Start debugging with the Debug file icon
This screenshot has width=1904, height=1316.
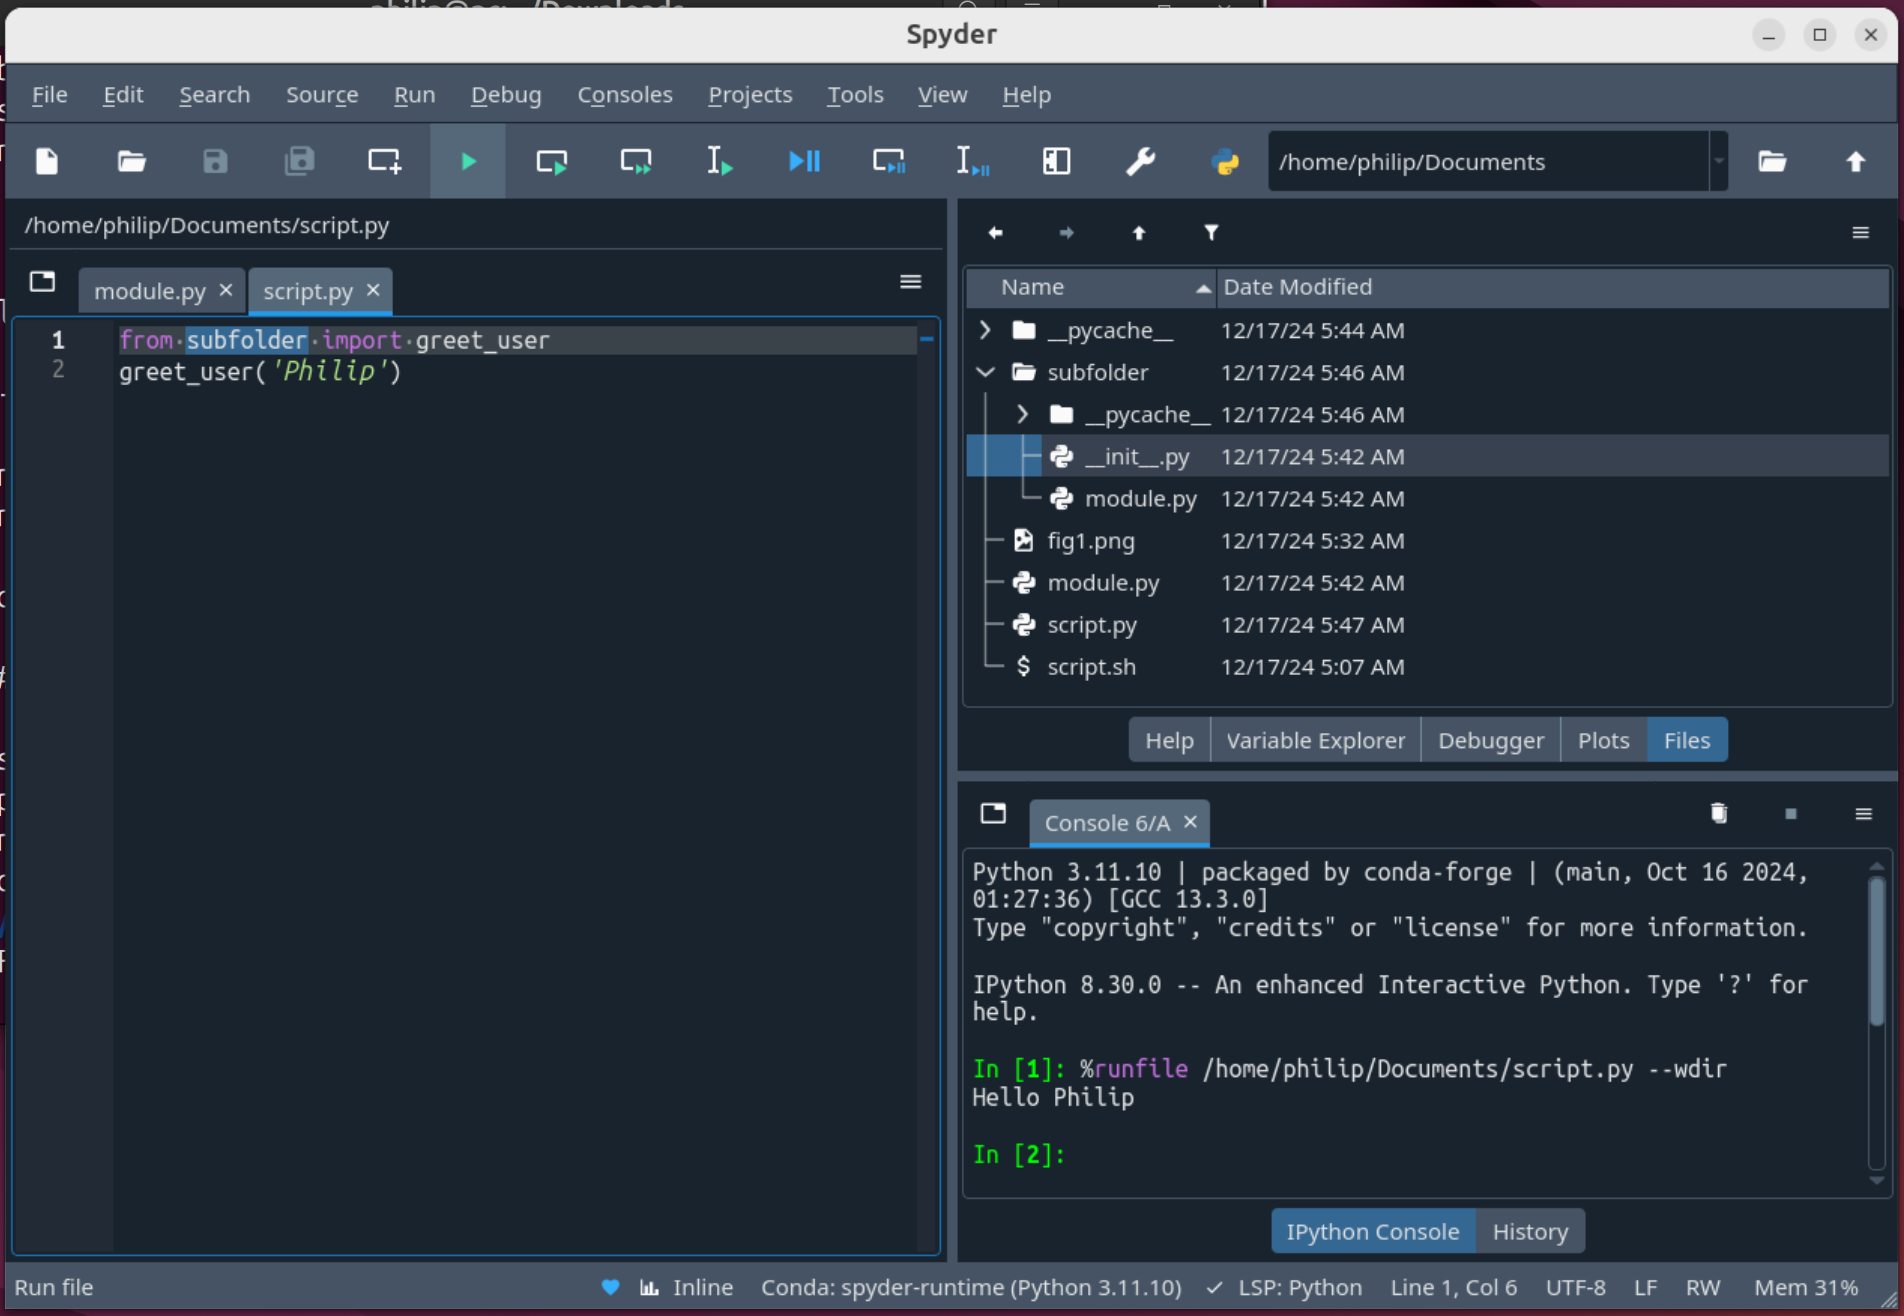pyautogui.click(x=804, y=161)
